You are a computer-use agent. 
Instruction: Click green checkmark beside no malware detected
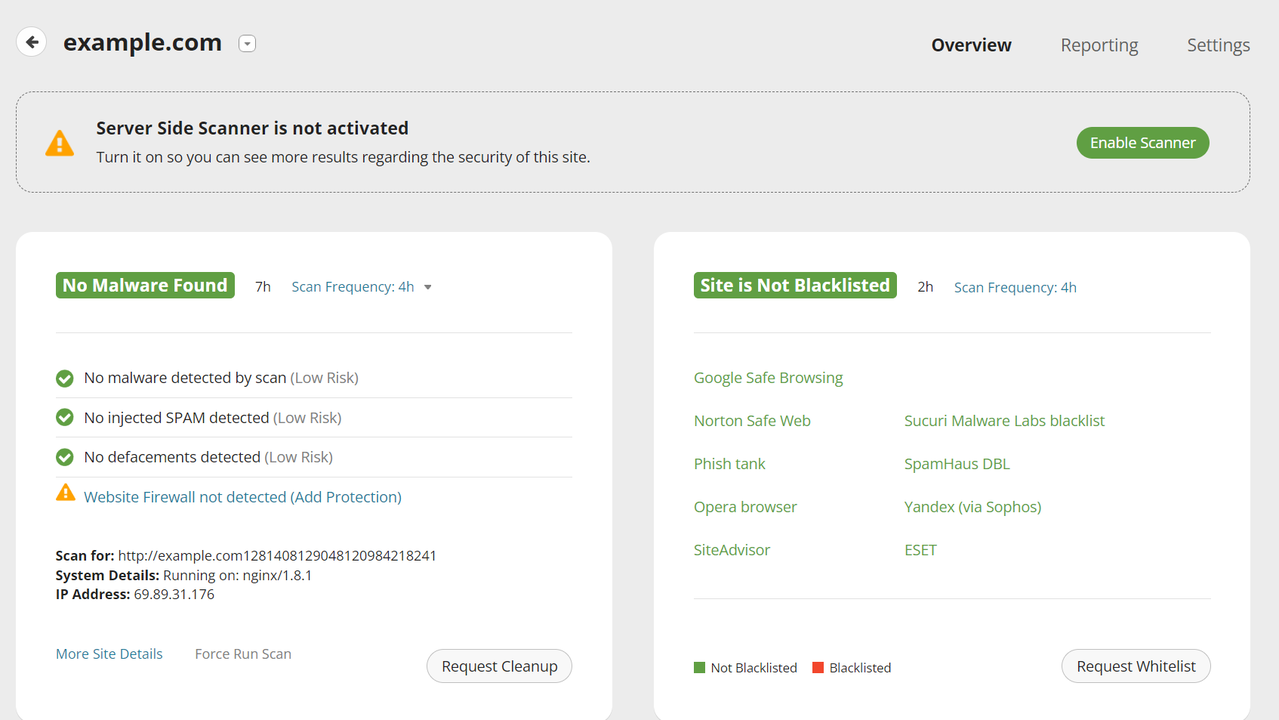(x=65, y=378)
